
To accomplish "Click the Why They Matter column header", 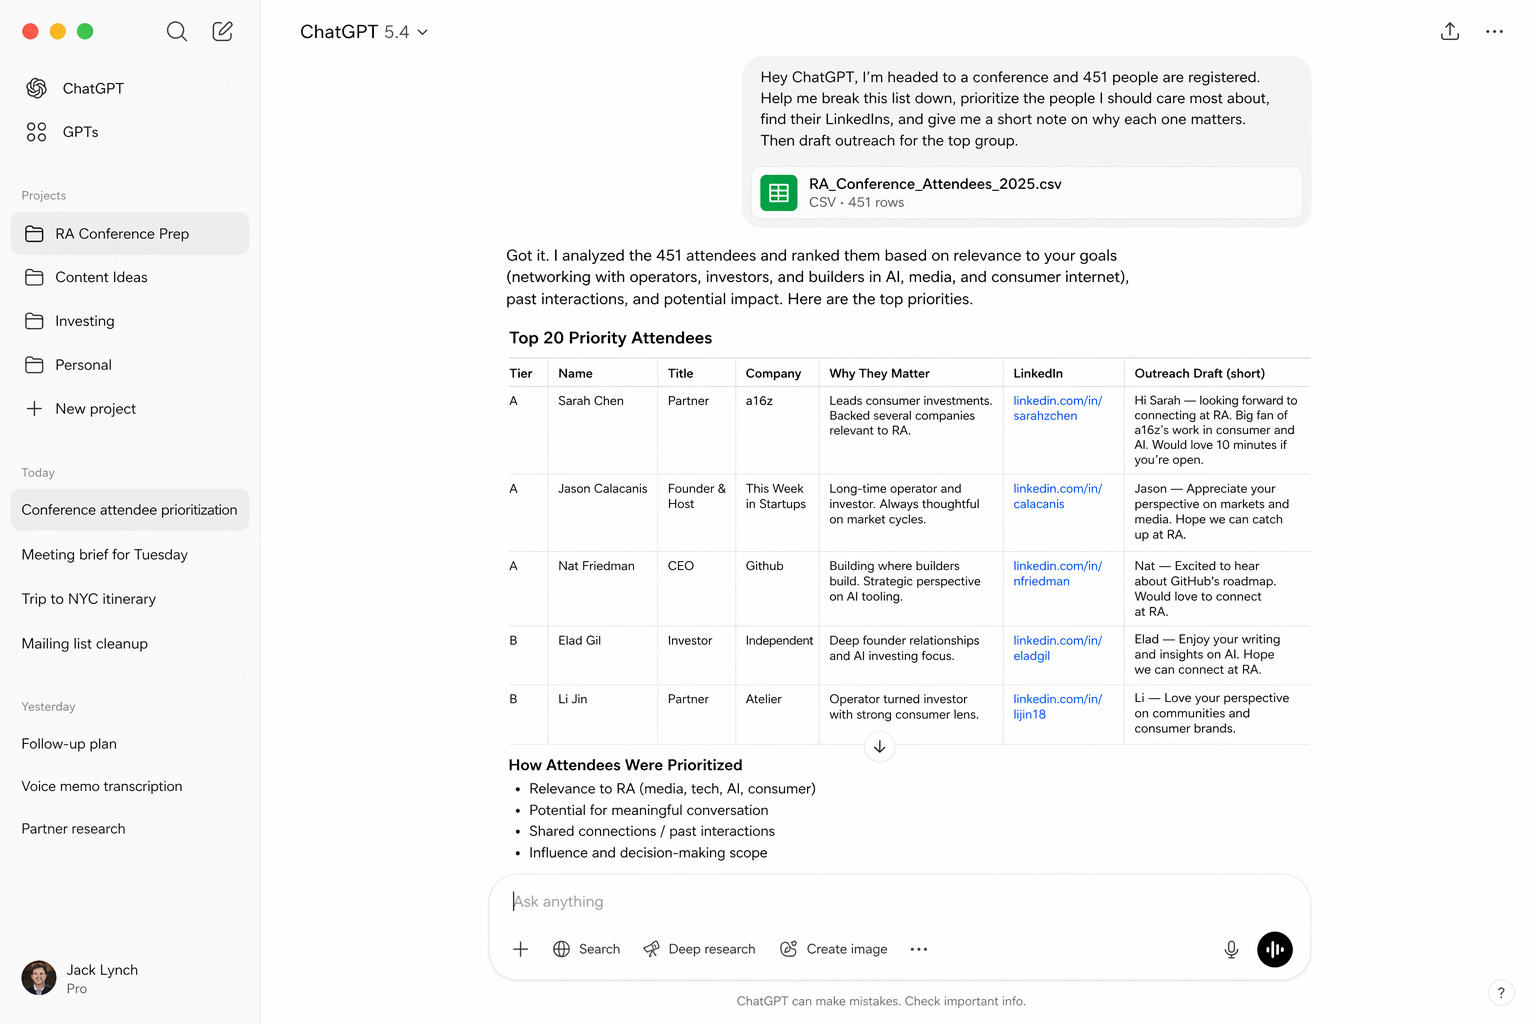I will [x=879, y=373].
